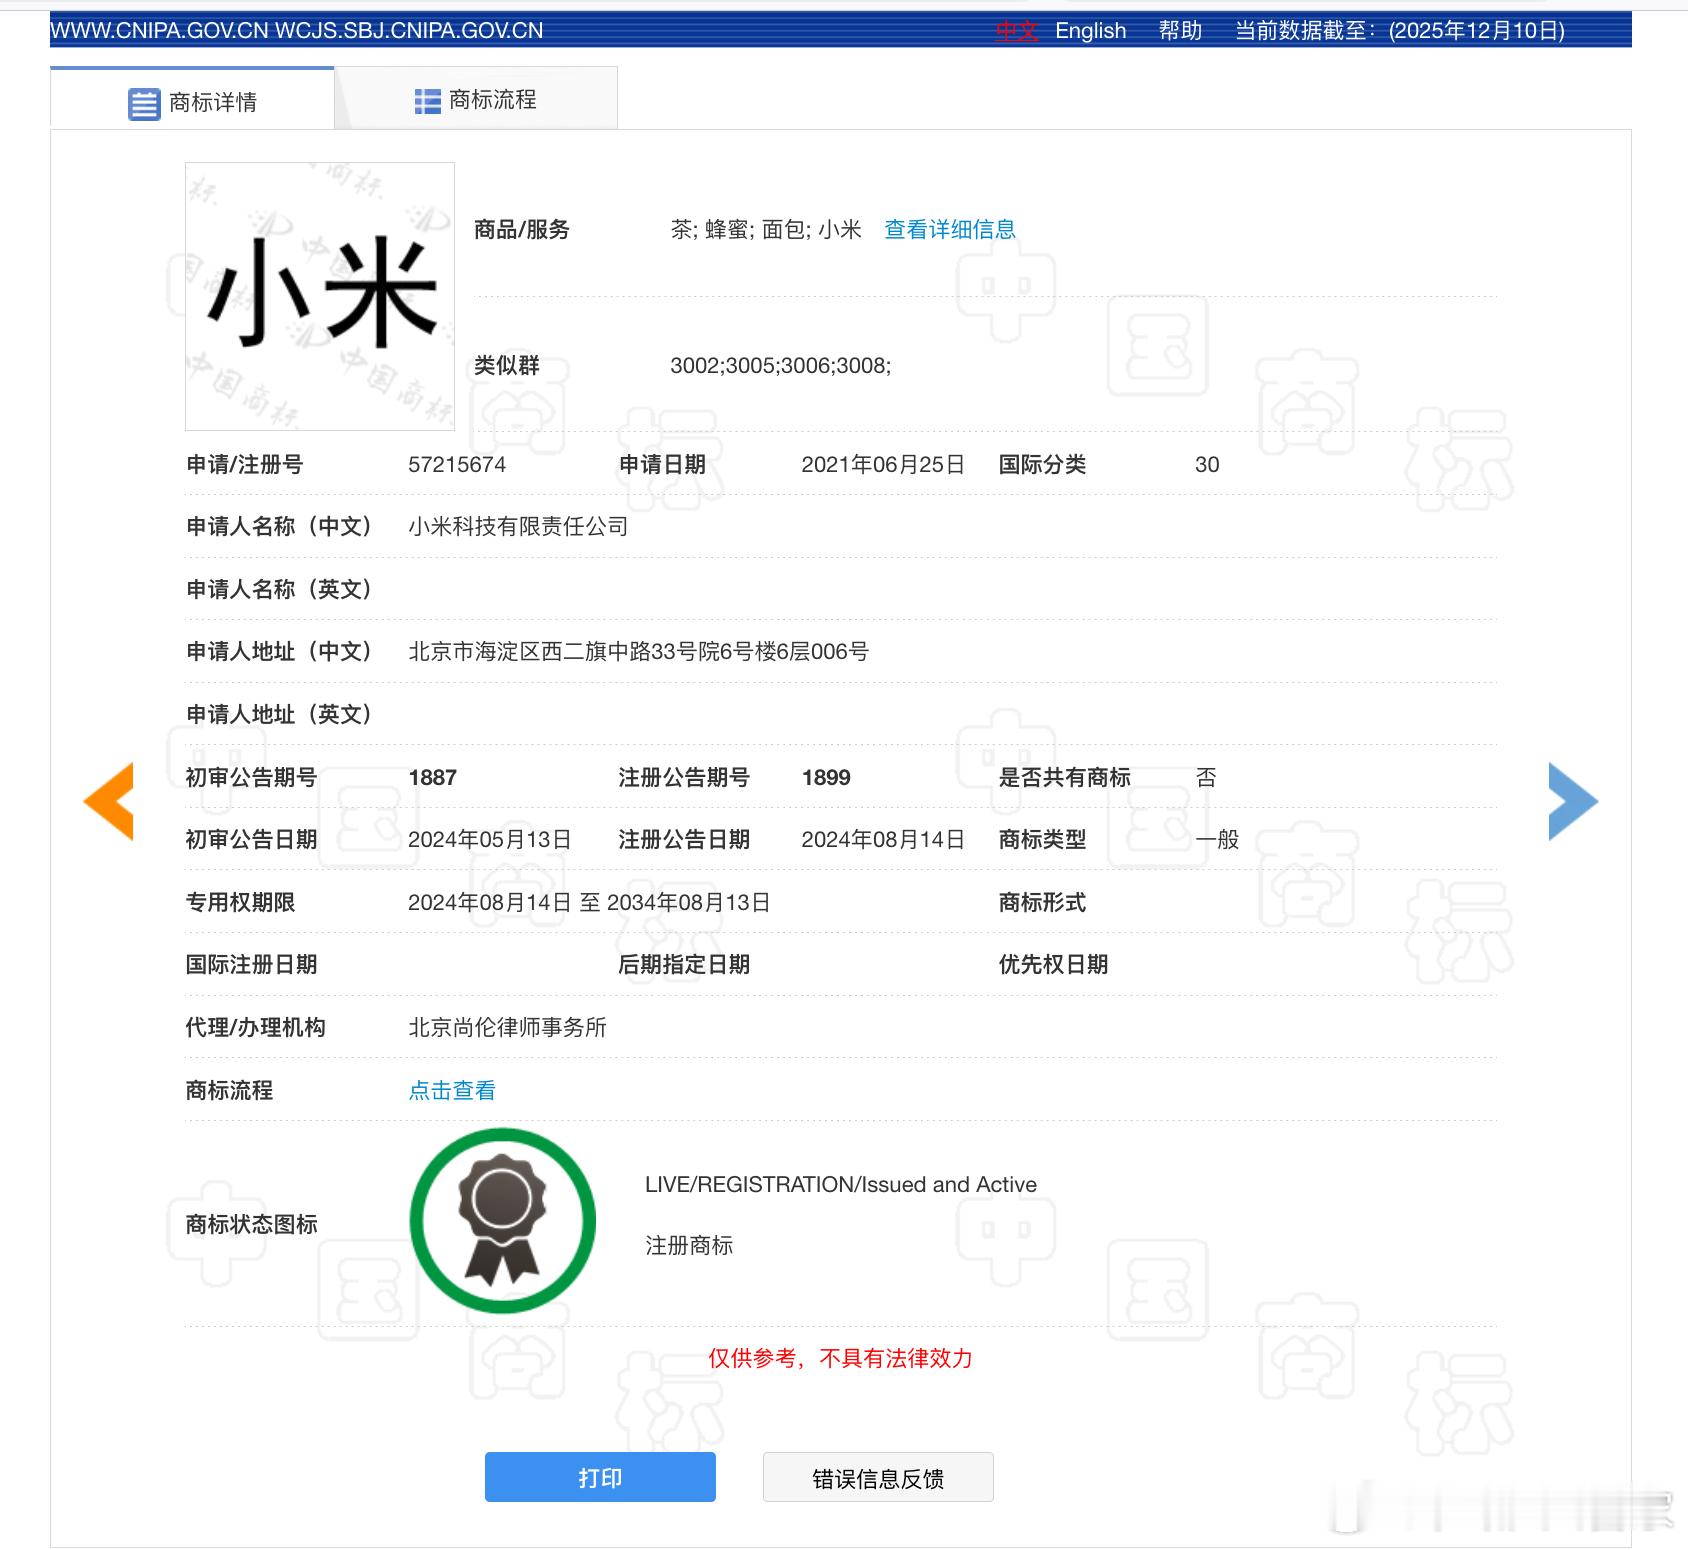Click the red disclaimer 仅供参考，不具有法律效力
1688x1550 pixels.
tap(840, 1359)
